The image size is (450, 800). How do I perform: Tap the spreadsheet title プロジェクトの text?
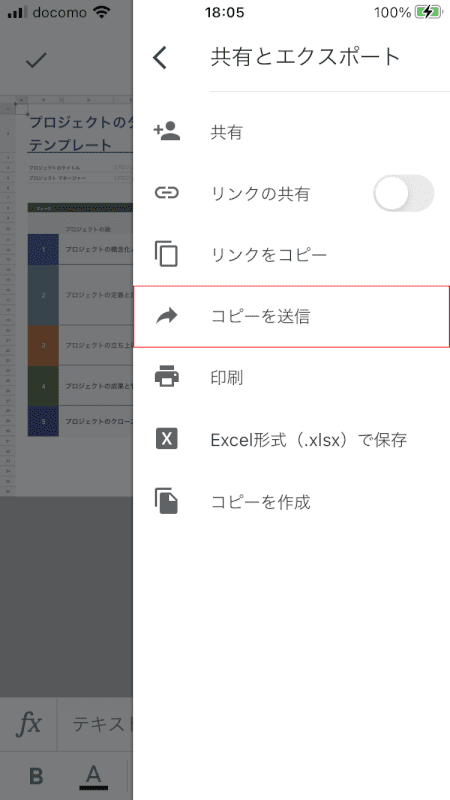tap(80, 122)
